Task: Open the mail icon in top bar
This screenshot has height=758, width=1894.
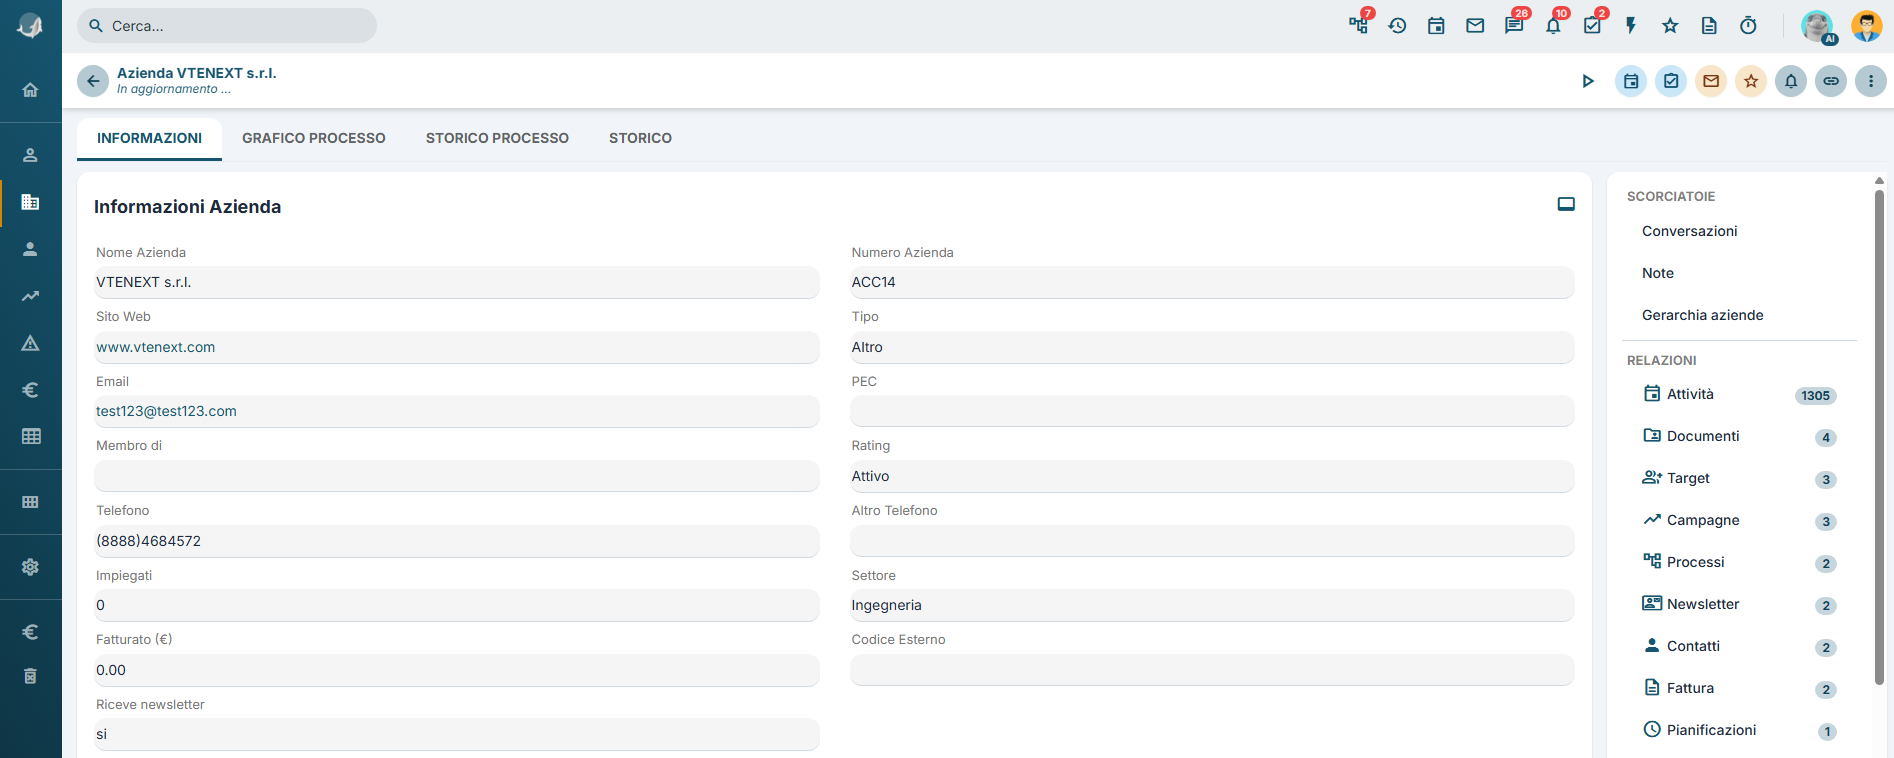Action: [1475, 26]
